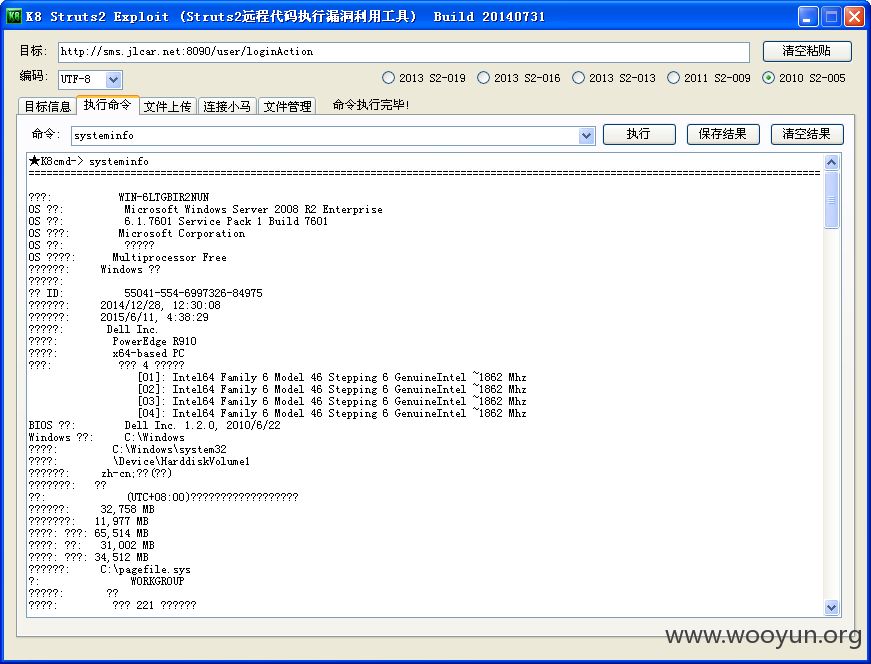The height and width of the screenshot is (664, 871).
Task: Click the output scrollbar down arrow
Action: click(832, 607)
